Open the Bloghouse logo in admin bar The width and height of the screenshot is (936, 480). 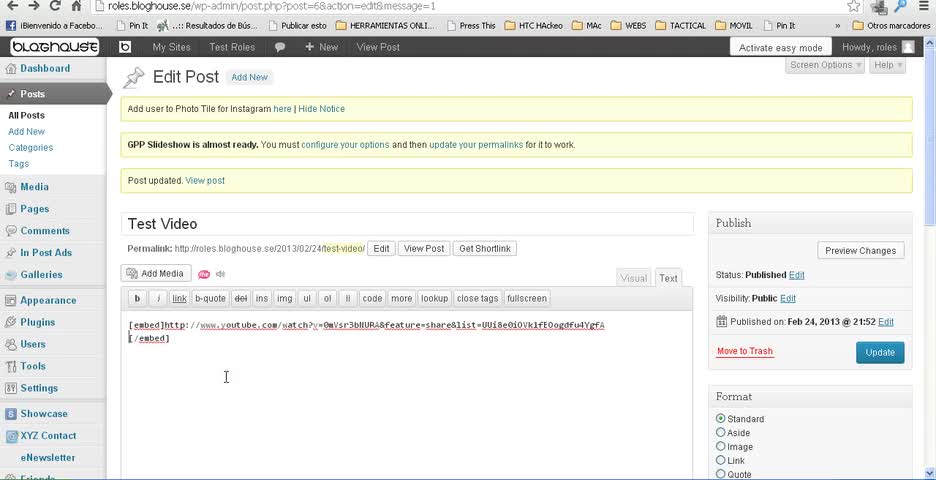54,47
